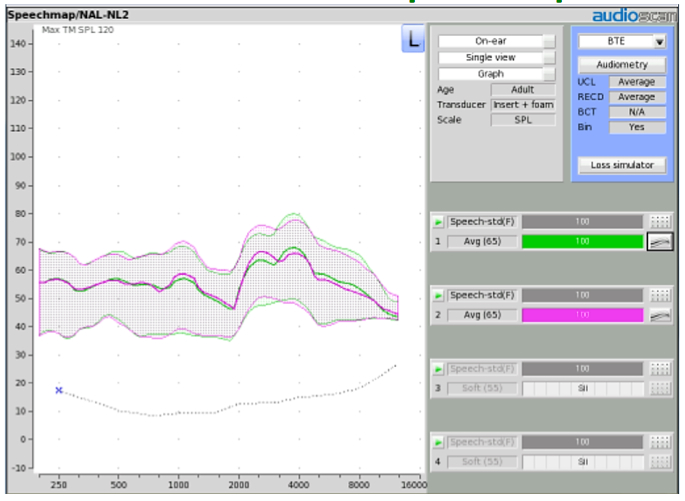The height and width of the screenshot is (501, 685).
Task: Open the Test 3 Speech-std(F) stimulus selector
Action: coord(482,369)
